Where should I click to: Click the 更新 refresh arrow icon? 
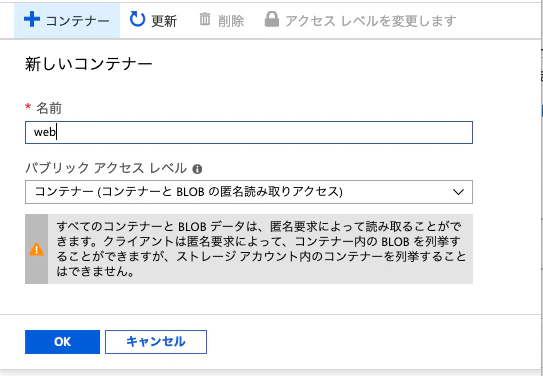(x=137, y=19)
